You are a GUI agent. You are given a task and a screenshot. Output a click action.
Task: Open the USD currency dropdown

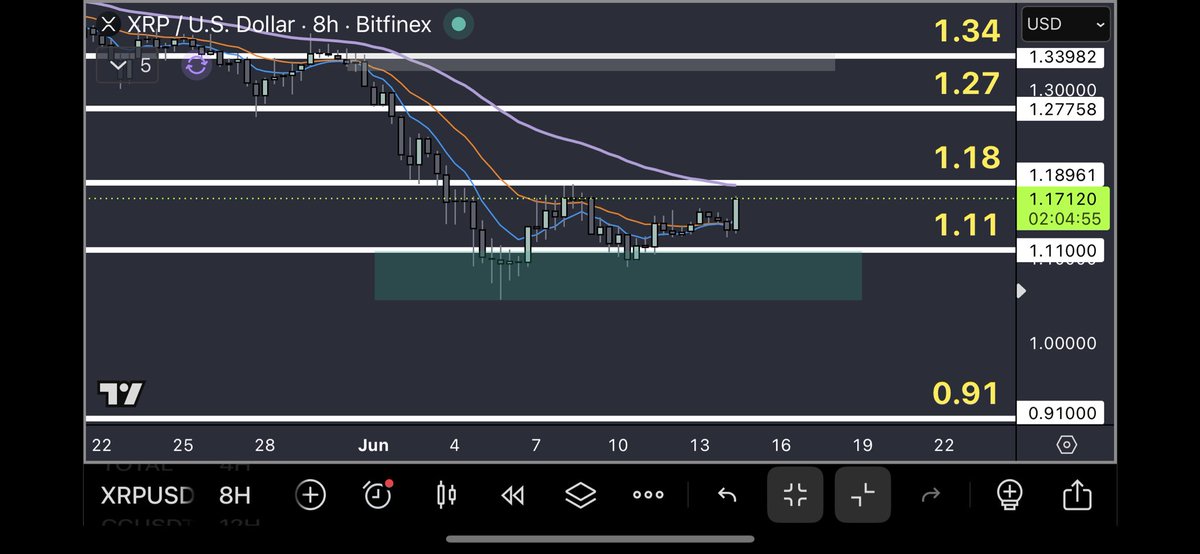[1065, 24]
